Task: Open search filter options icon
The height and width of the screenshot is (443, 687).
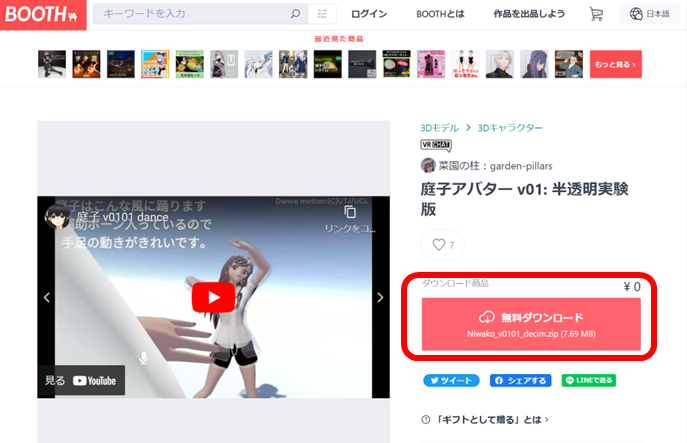Action: [321, 15]
